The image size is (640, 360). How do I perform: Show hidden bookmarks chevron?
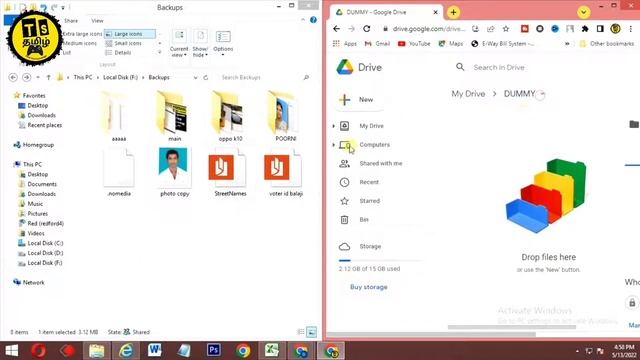coord(567,44)
